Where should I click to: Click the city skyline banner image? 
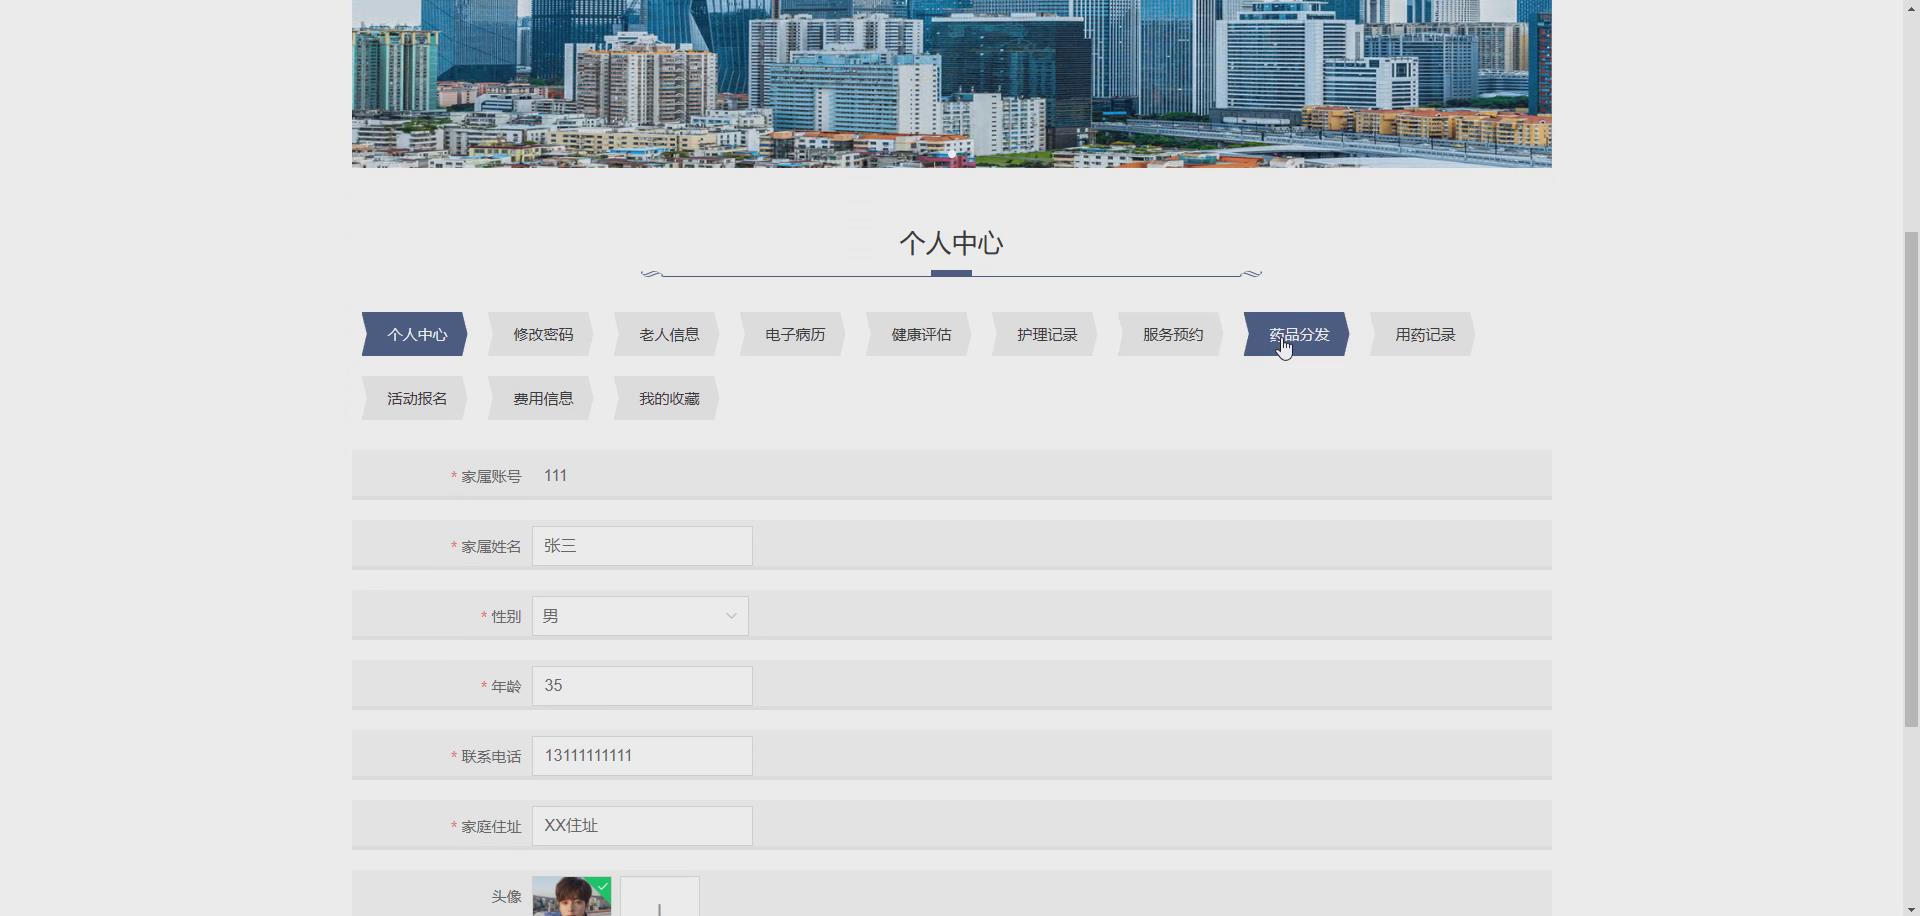pyautogui.click(x=951, y=83)
